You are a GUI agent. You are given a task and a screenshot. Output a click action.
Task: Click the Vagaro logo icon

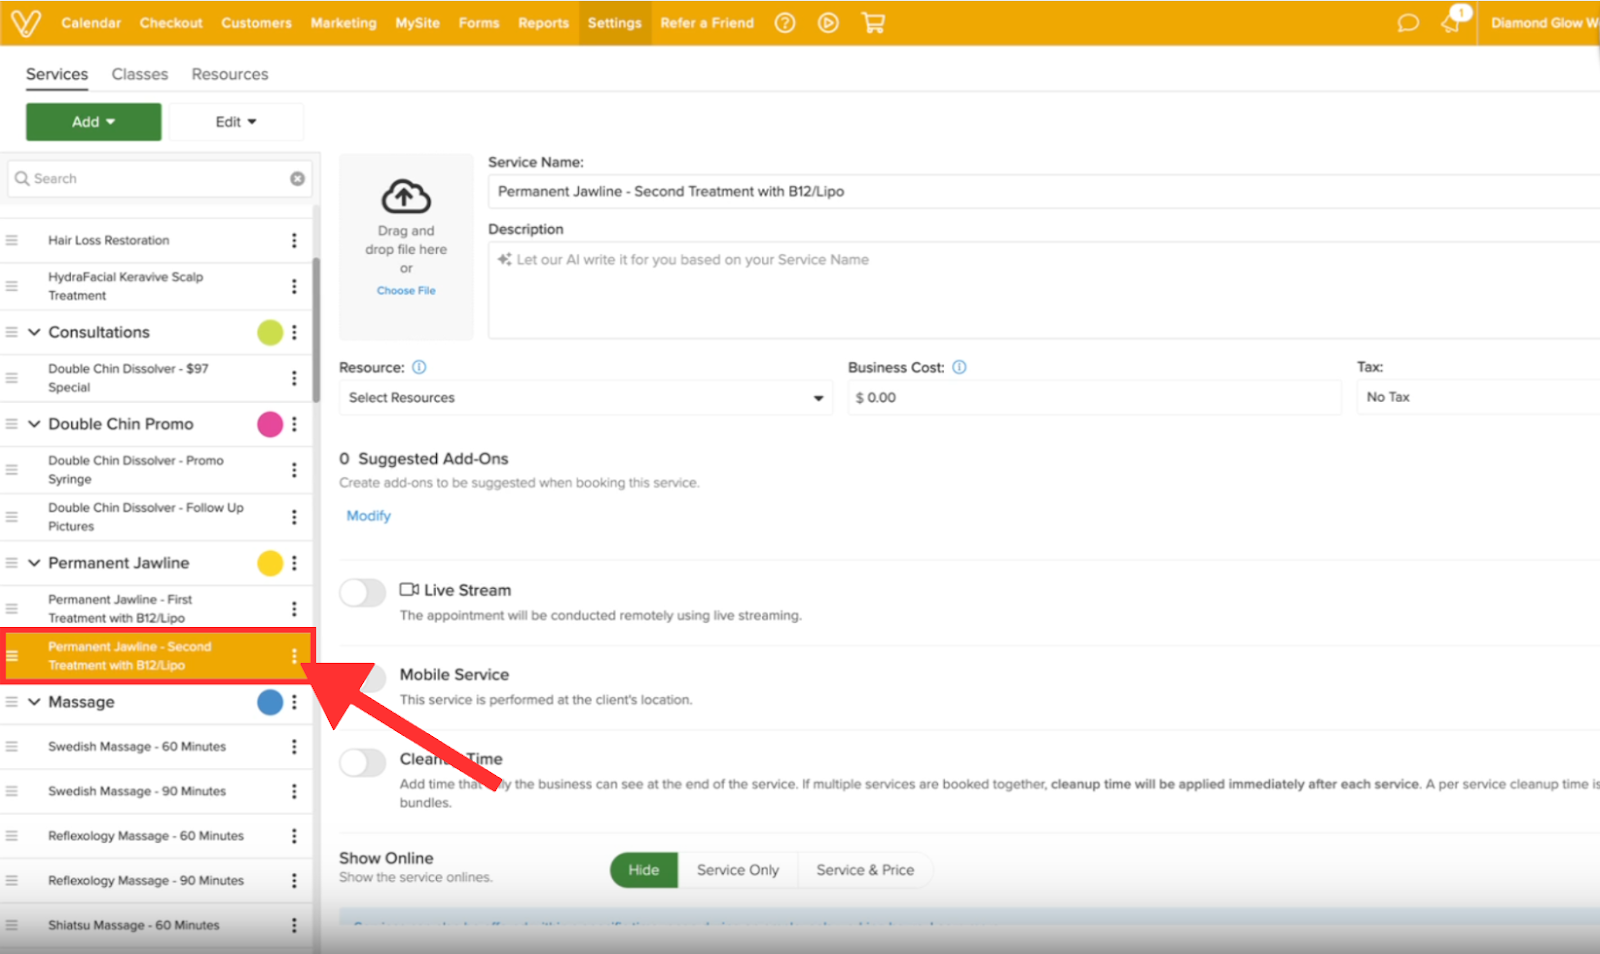click(25, 22)
